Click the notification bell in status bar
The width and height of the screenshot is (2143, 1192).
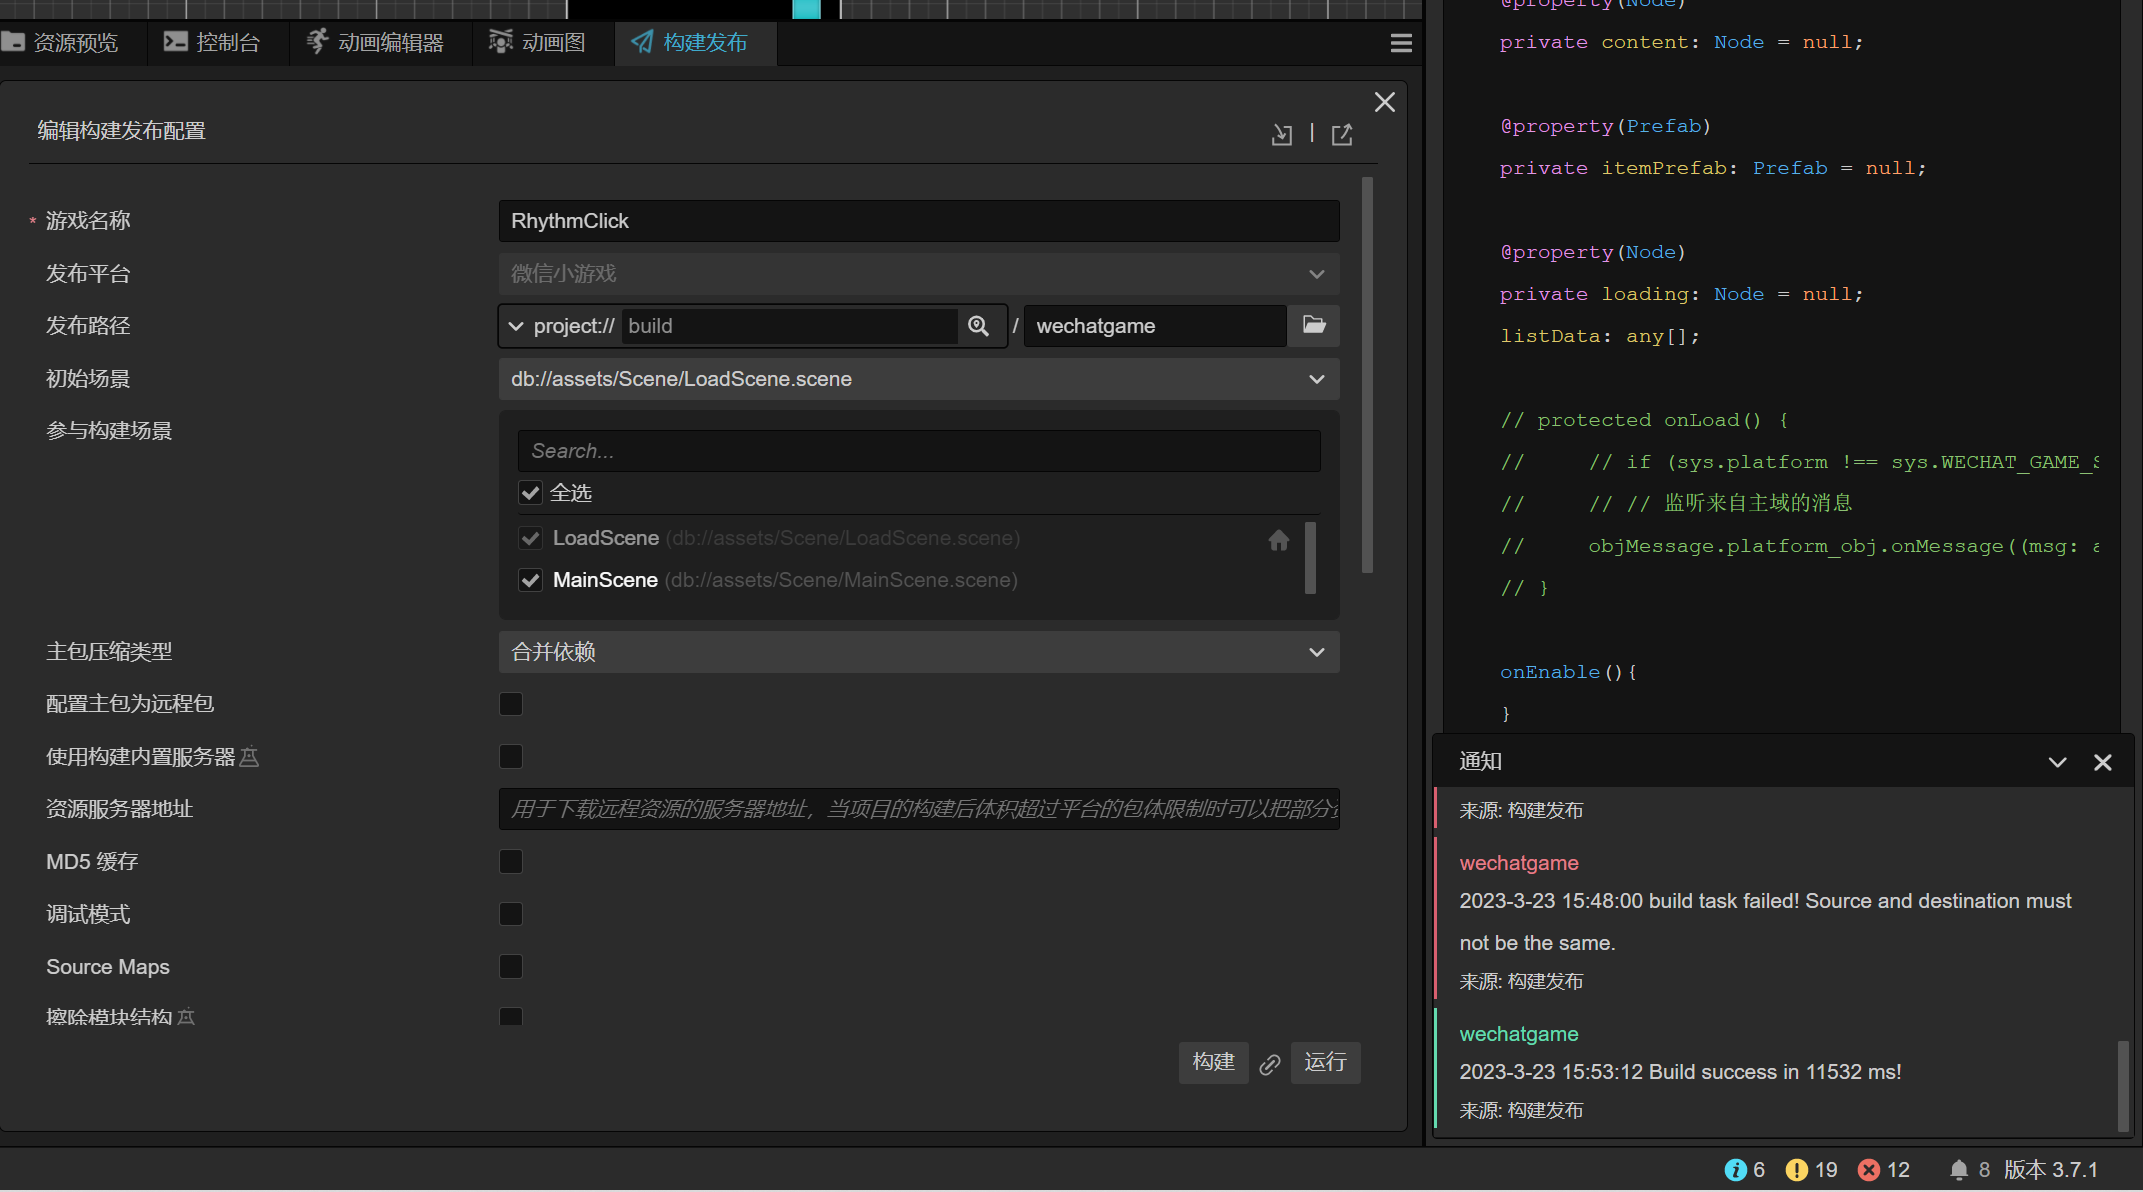[1958, 1170]
